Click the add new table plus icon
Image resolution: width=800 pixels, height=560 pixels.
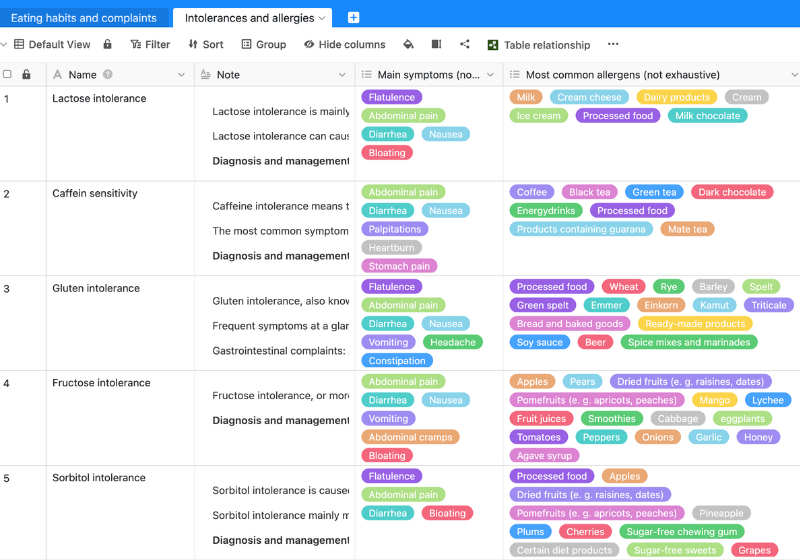[353, 18]
